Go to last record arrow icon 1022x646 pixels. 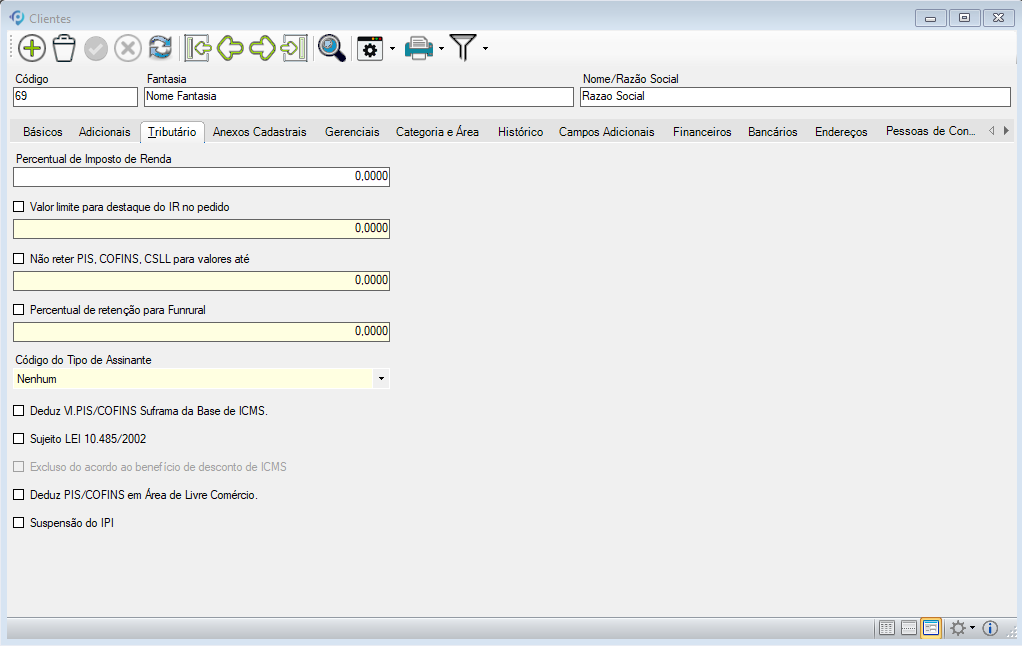[294, 48]
